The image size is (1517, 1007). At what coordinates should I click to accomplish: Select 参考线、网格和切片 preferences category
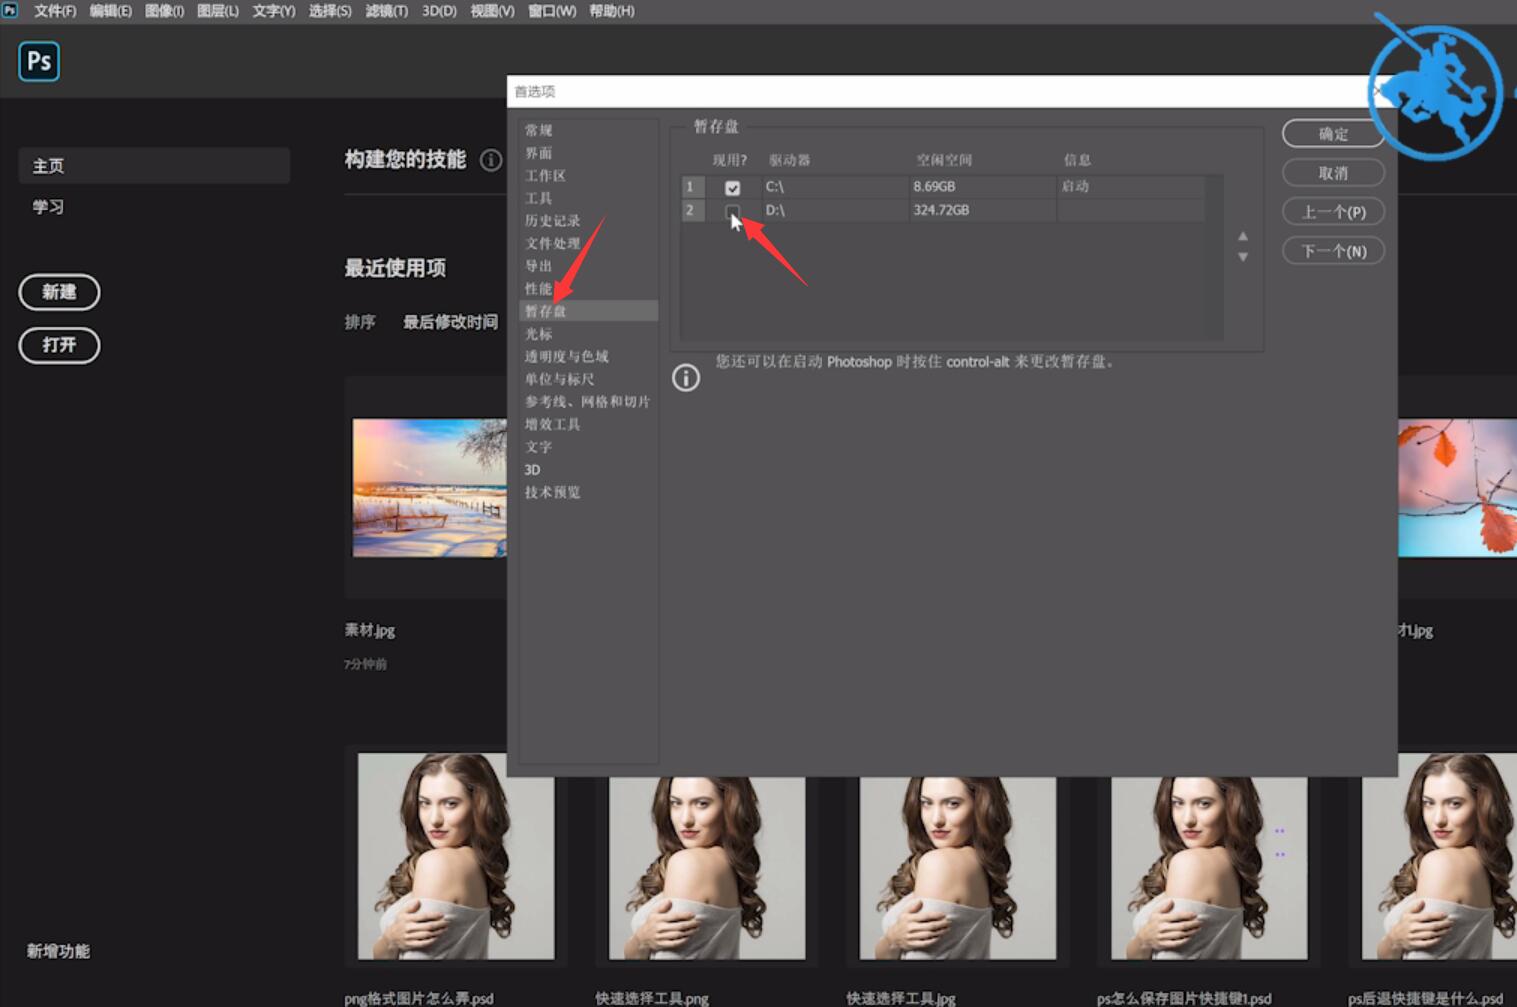tap(588, 402)
